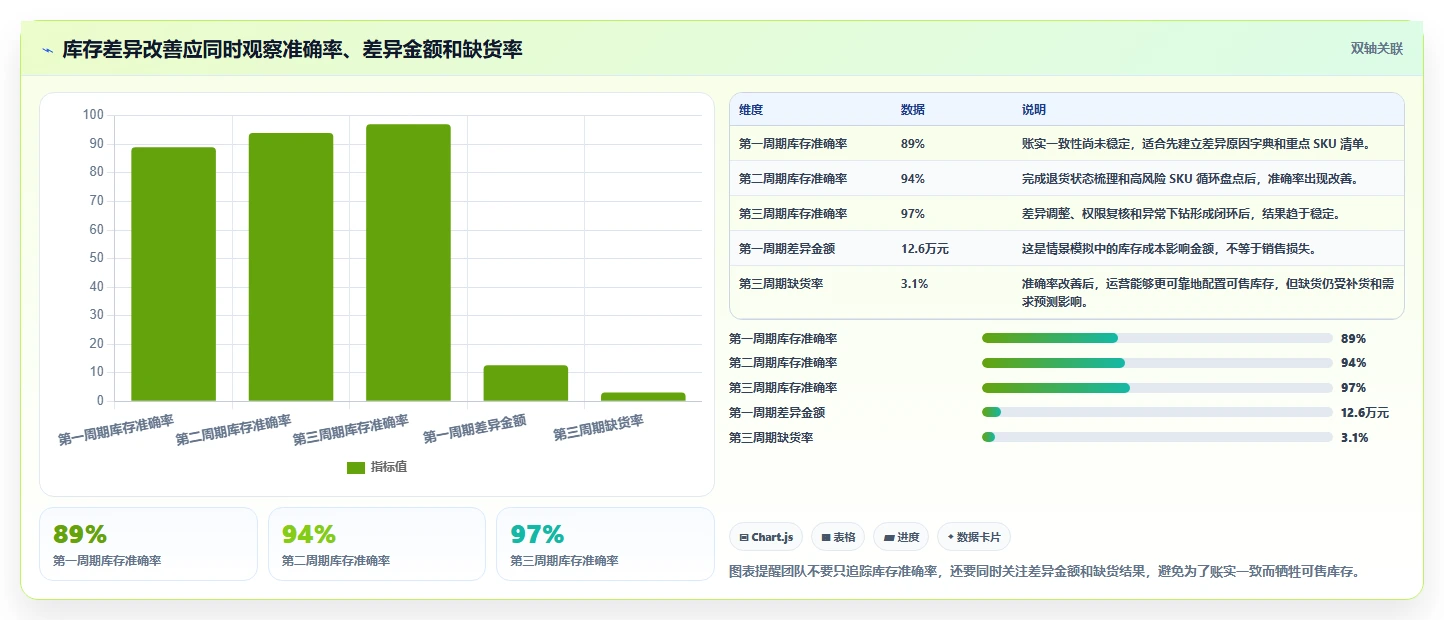Click the 数据 column header

point(913,110)
